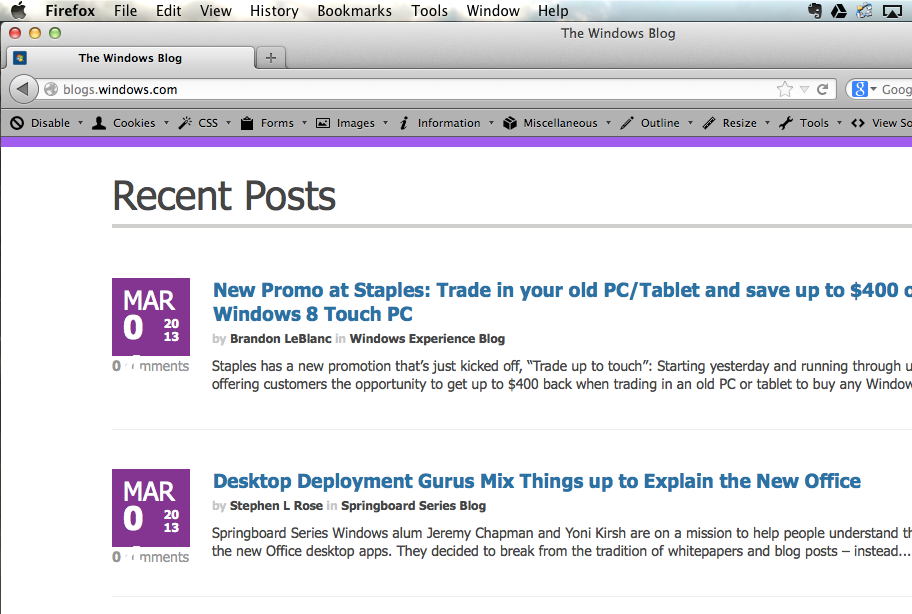The image size is (912, 614).
Task: Open the Google search engine selector
Action: pyautogui.click(x=864, y=89)
